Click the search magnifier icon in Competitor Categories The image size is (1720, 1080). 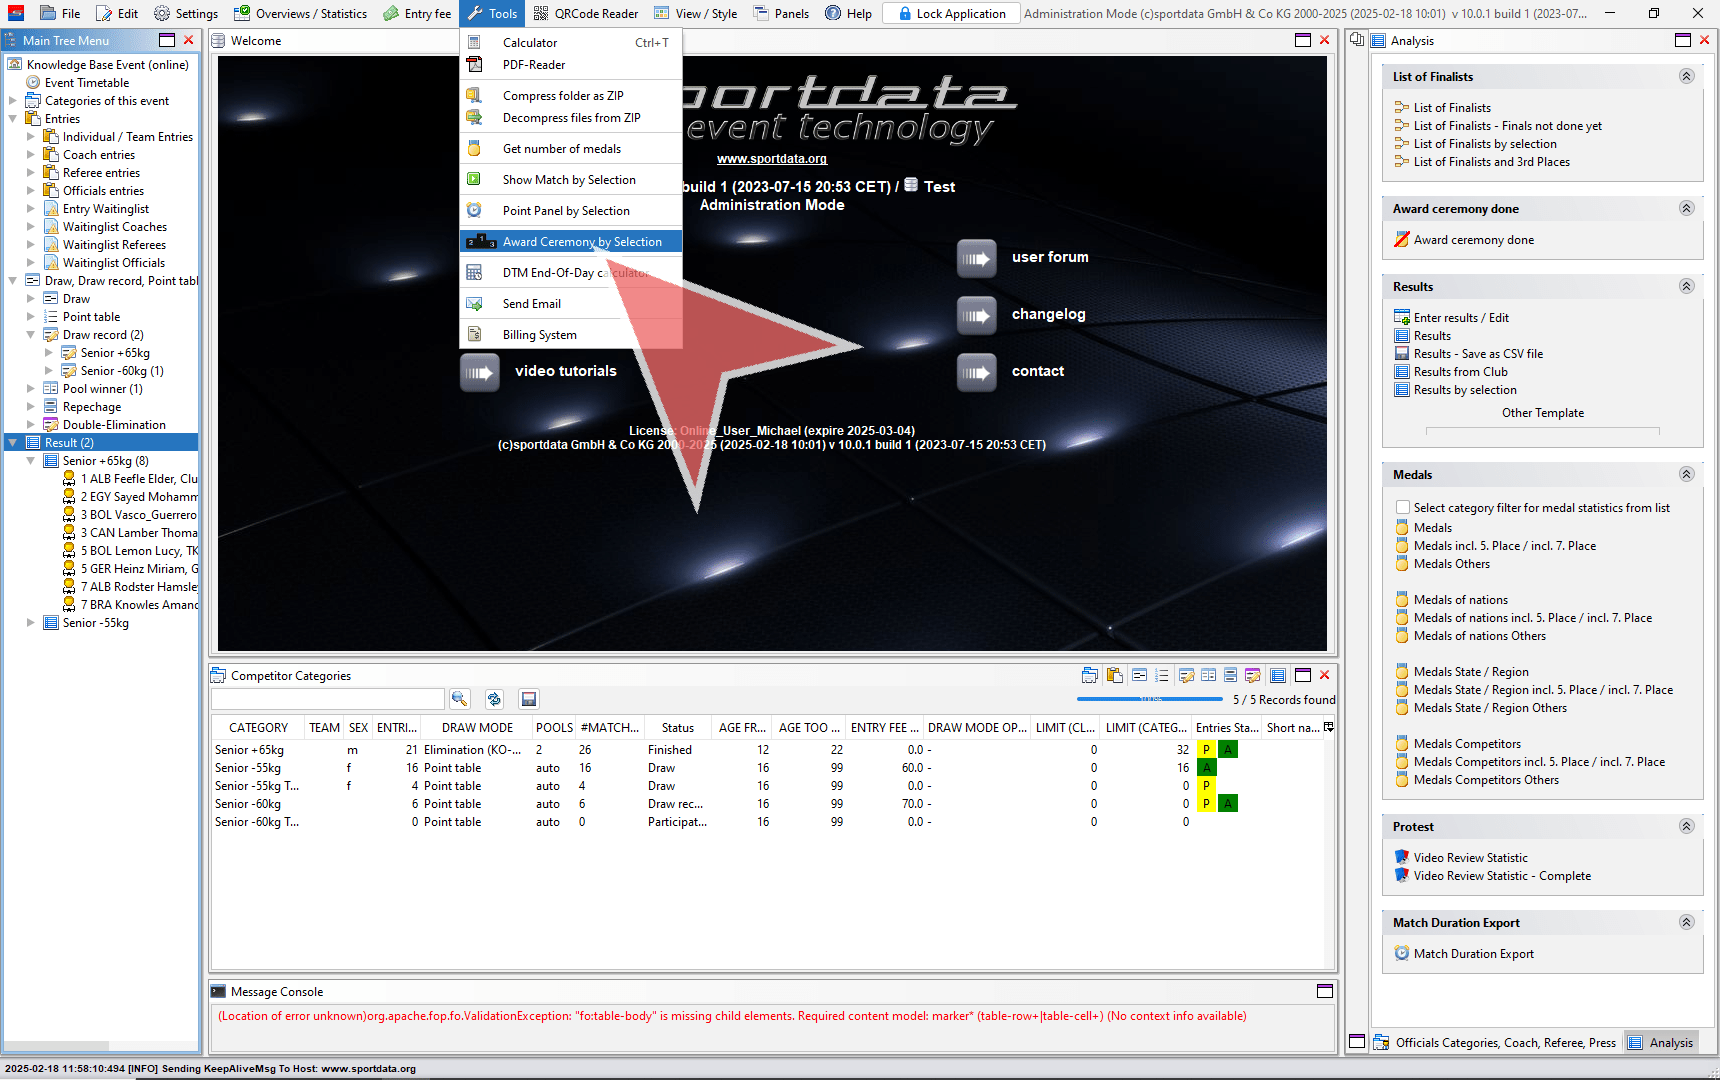pyautogui.click(x=459, y=699)
